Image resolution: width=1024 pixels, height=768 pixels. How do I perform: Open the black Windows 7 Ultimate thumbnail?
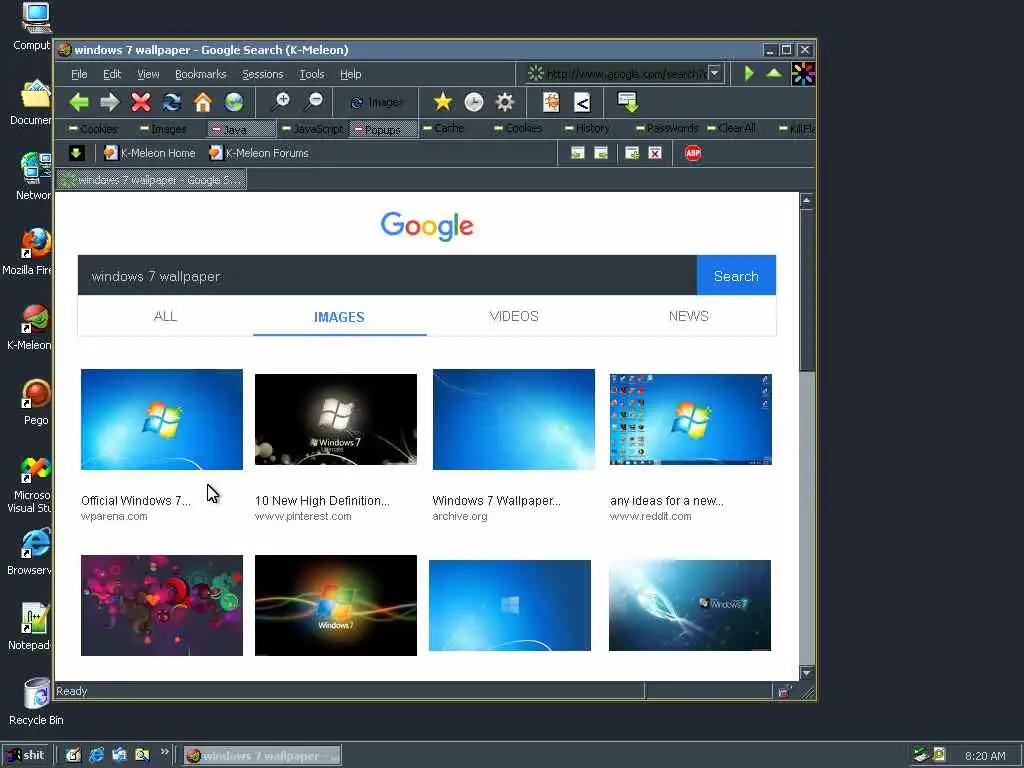[336, 419]
